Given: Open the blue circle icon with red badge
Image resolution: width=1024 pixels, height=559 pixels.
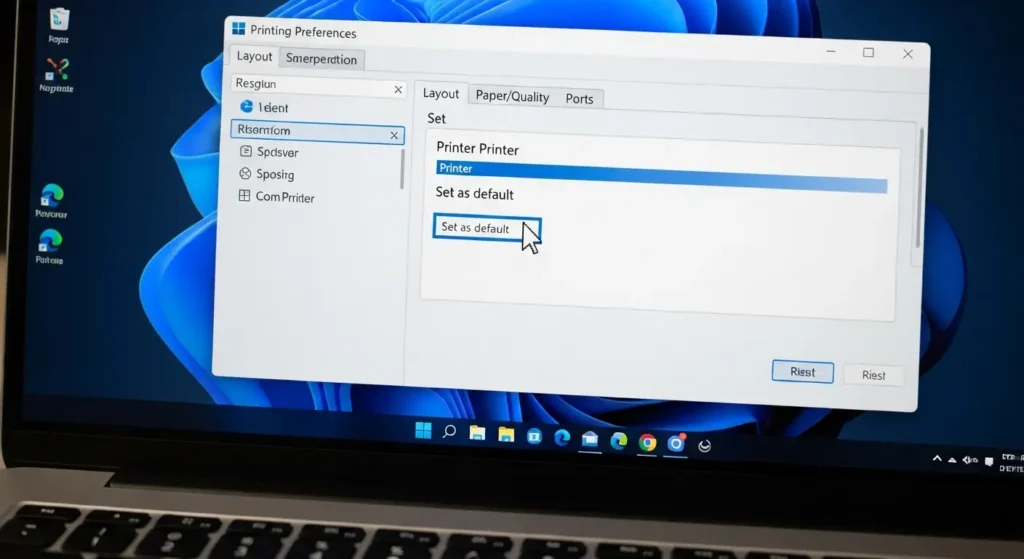Looking at the screenshot, I should pos(676,443).
